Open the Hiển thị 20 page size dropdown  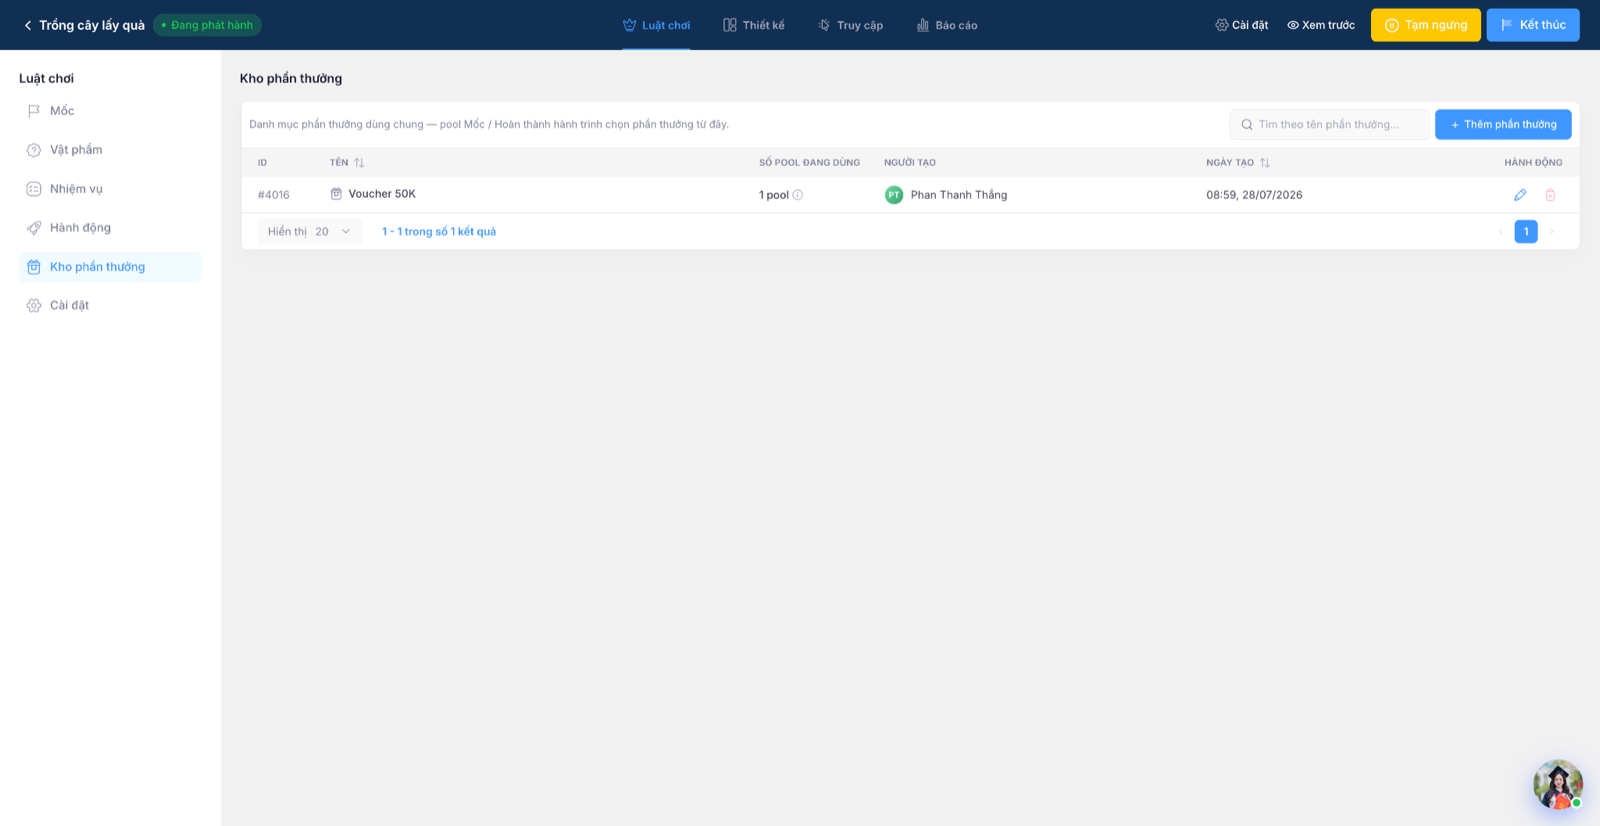[310, 231]
